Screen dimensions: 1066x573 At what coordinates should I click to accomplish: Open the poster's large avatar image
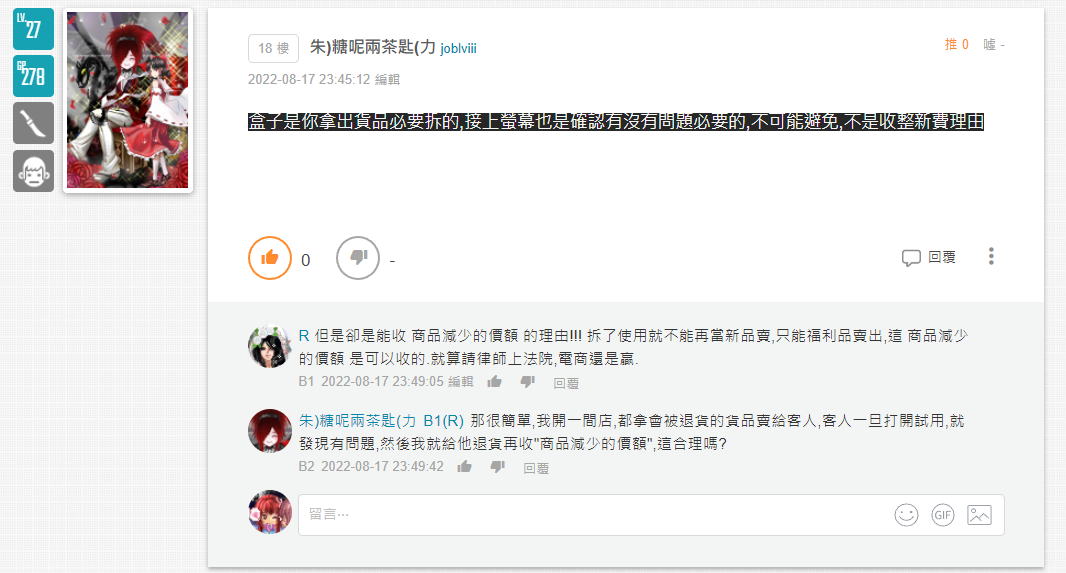(x=128, y=100)
